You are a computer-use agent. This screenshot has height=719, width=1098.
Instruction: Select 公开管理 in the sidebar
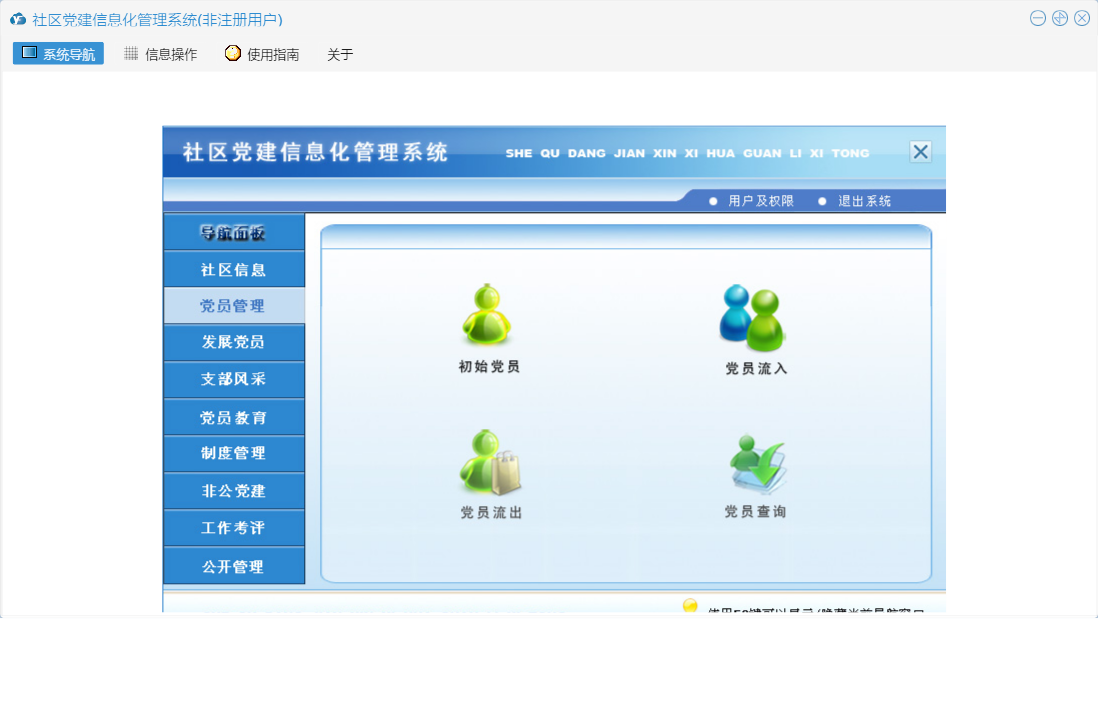234,566
